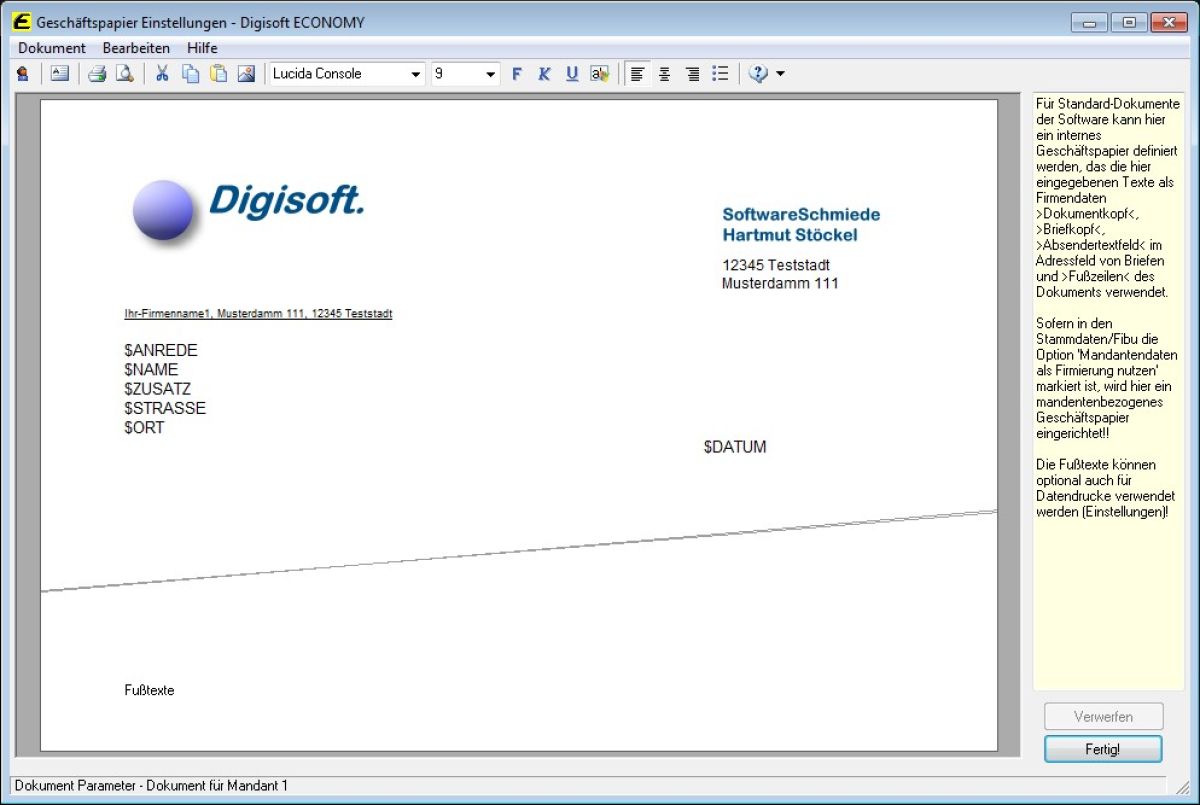This screenshot has width=1200, height=805.
Task: Click the $STRASSE placeholder
Action: click(165, 408)
